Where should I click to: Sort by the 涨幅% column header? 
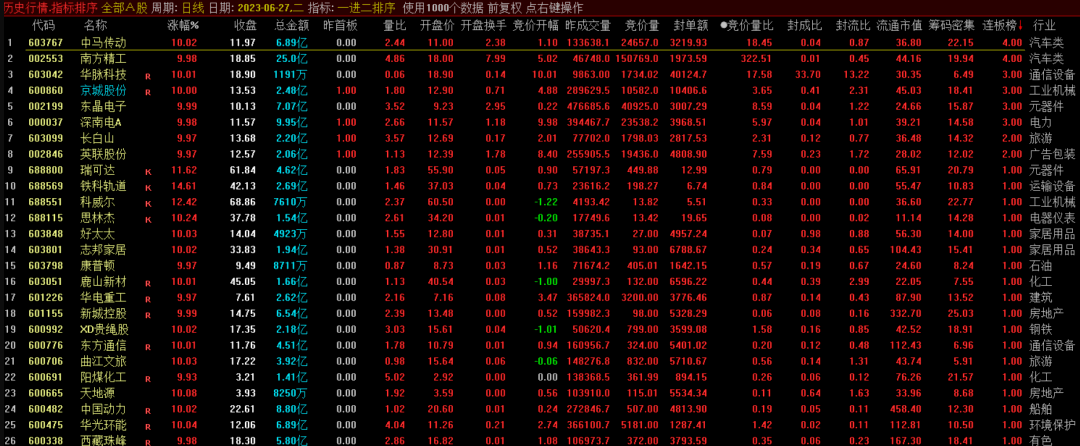coord(183,26)
